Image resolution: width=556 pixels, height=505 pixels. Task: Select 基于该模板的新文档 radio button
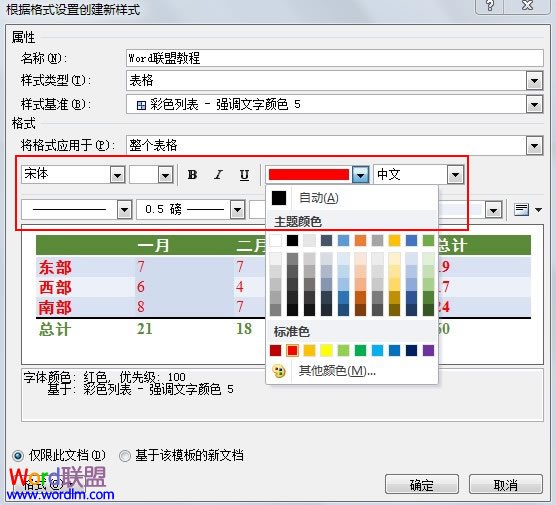coord(124,456)
